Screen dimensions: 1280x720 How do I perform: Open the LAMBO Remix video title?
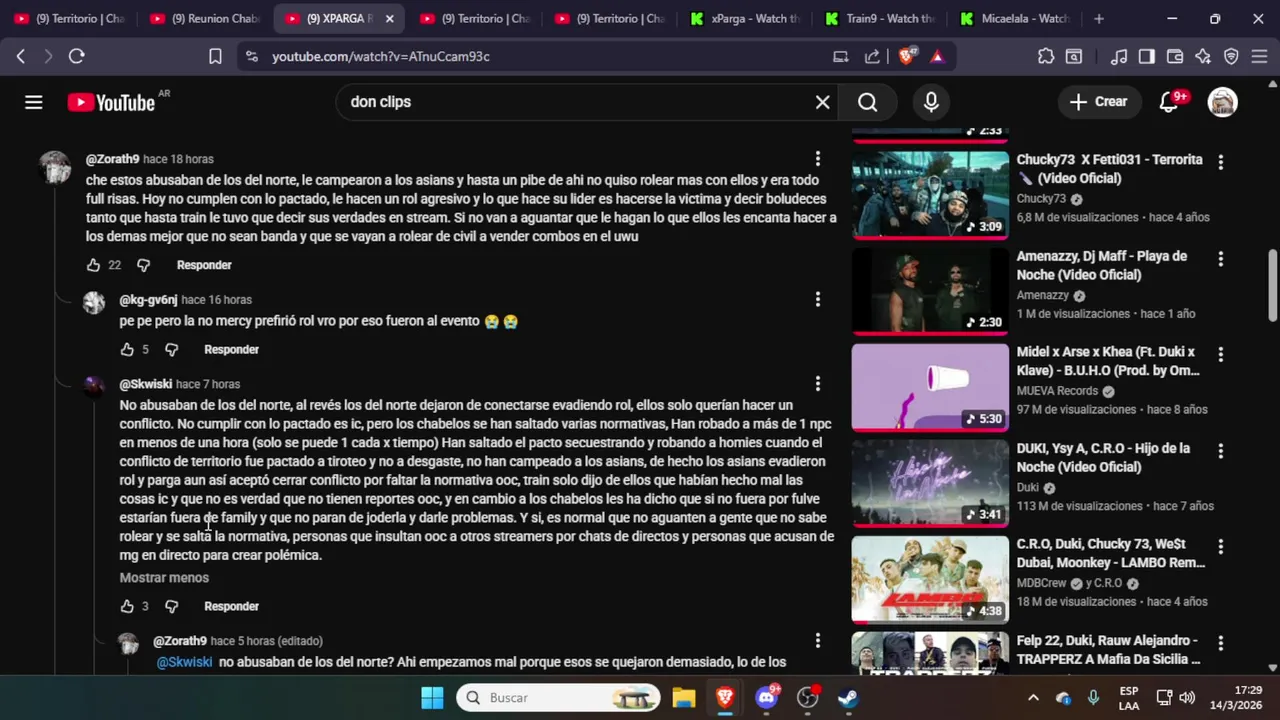point(1111,553)
